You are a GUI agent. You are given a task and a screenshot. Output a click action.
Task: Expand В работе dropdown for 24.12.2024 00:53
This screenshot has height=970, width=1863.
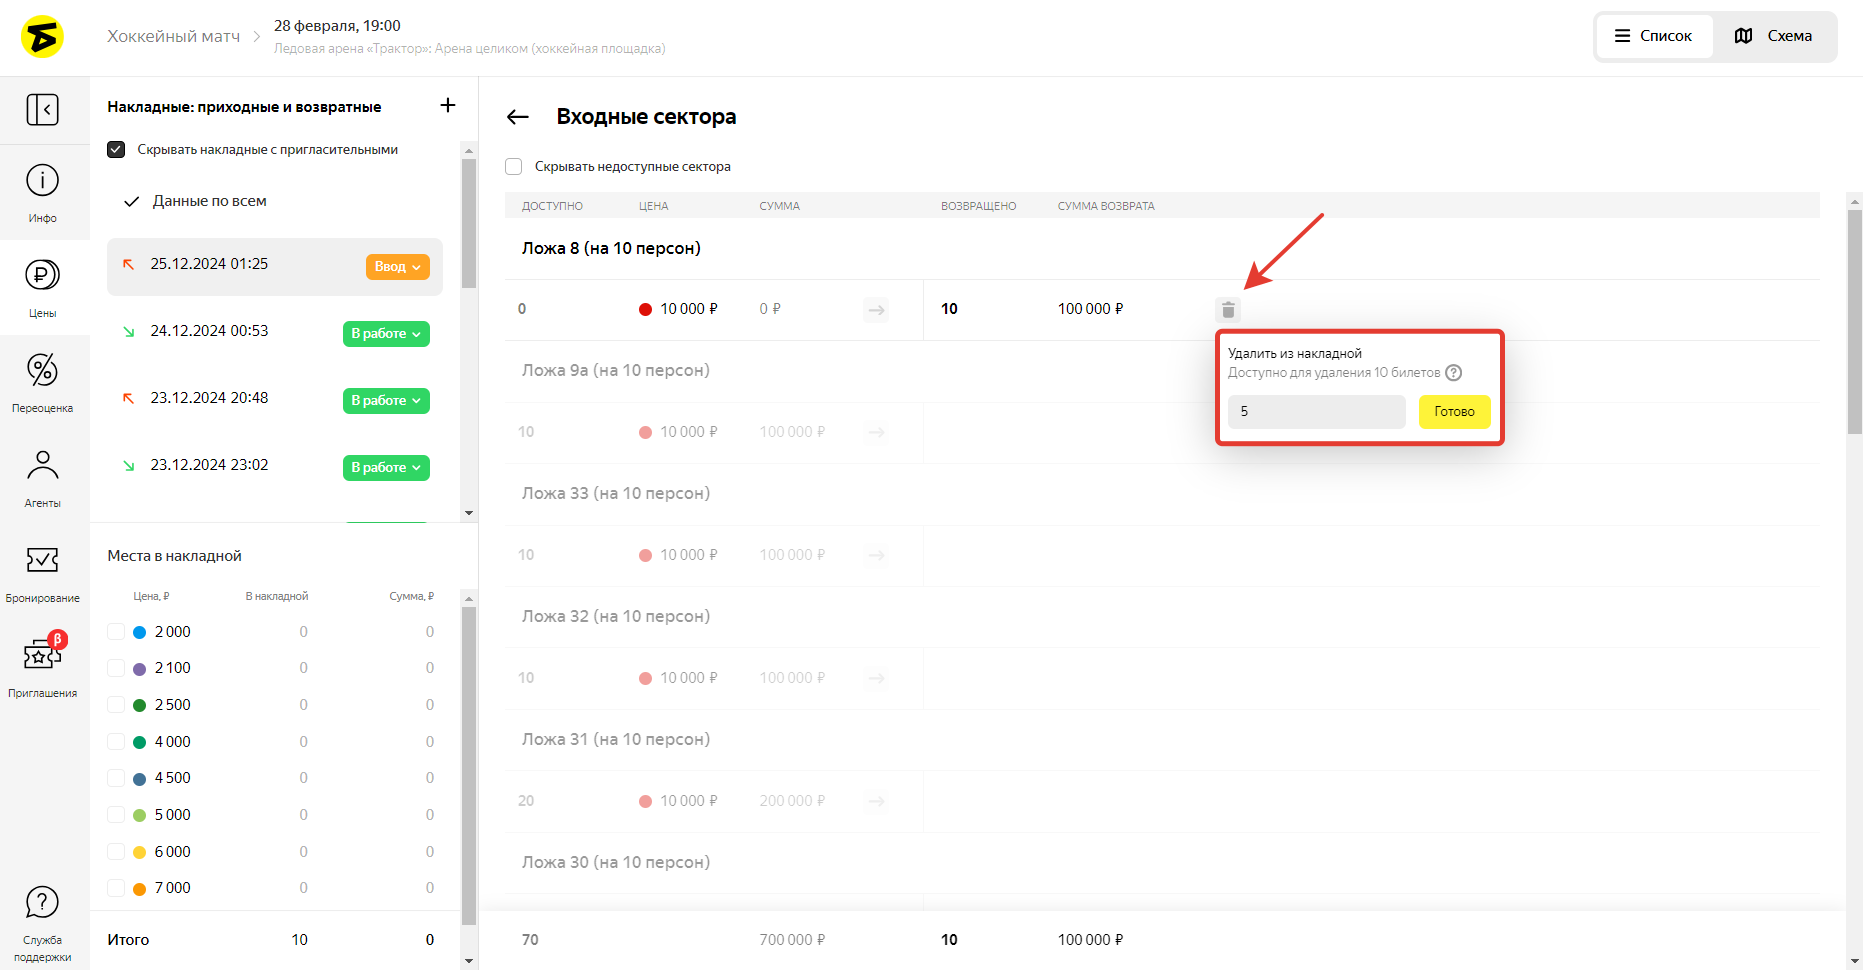coord(386,334)
